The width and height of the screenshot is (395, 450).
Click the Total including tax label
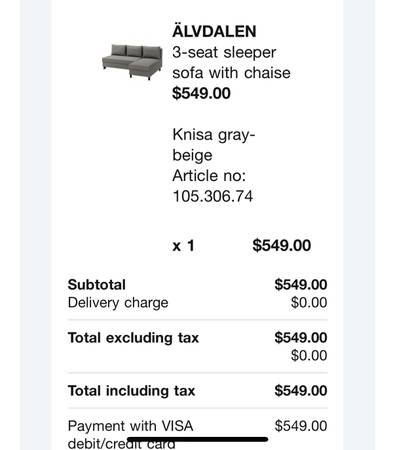(x=131, y=391)
